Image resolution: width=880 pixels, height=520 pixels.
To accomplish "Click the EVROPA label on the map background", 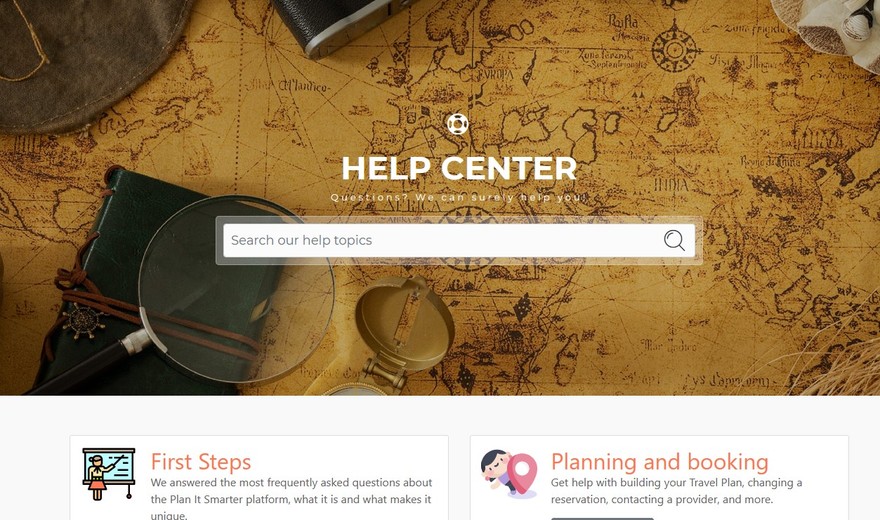I will pyautogui.click(x=495, y=74).
